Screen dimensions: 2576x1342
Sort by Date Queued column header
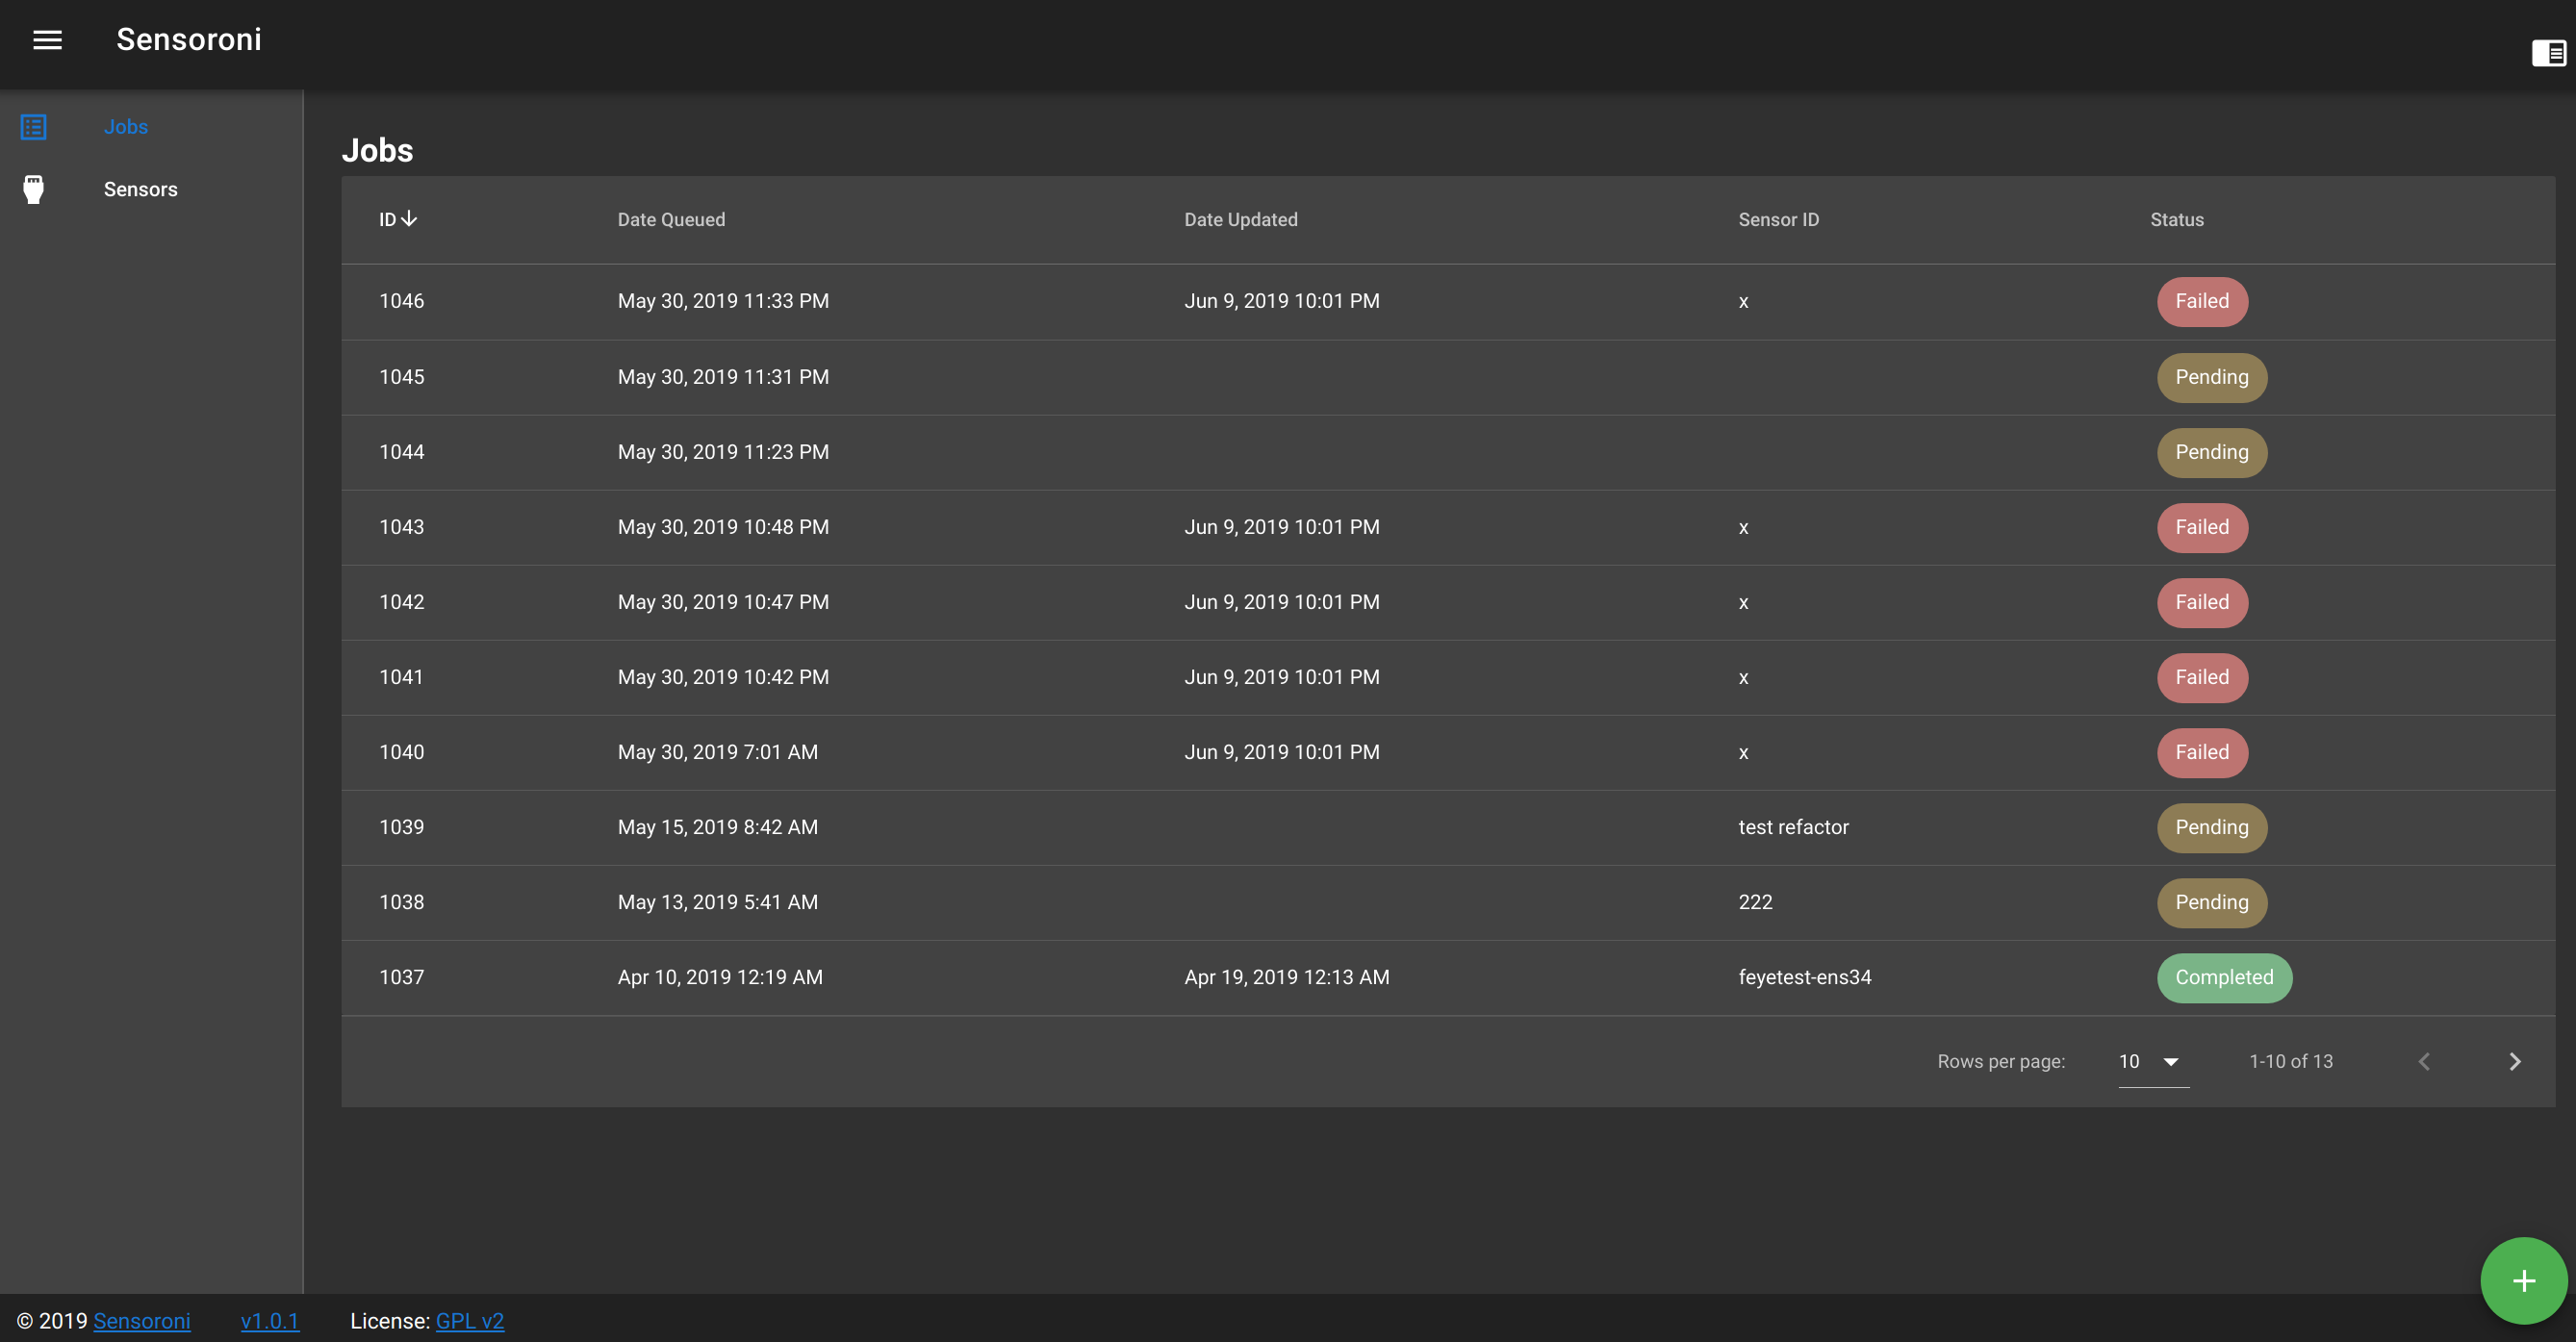click(x=671, y=219)
